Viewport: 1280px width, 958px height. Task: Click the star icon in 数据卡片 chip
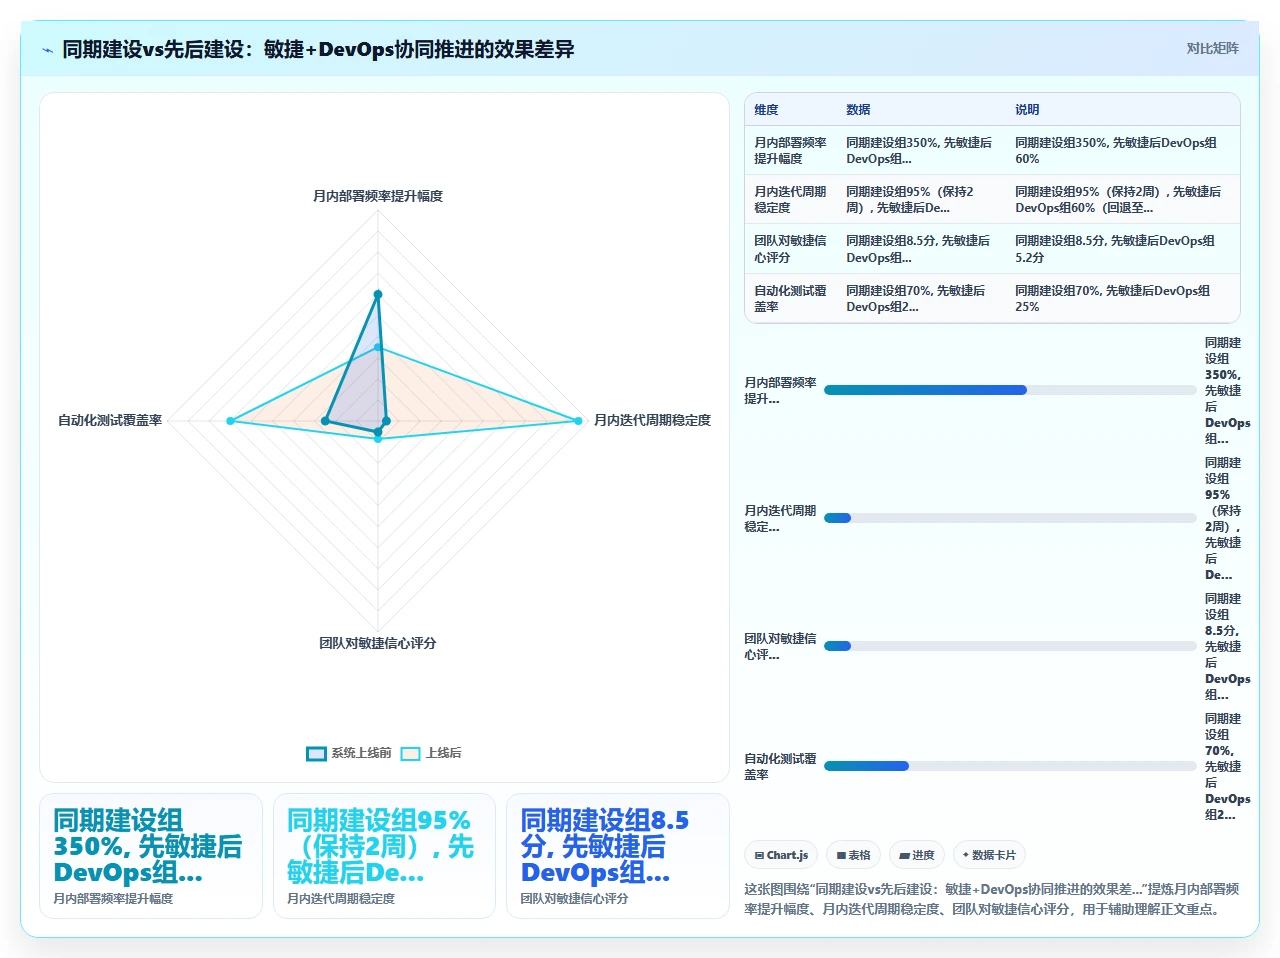click(x=965, y=855)
